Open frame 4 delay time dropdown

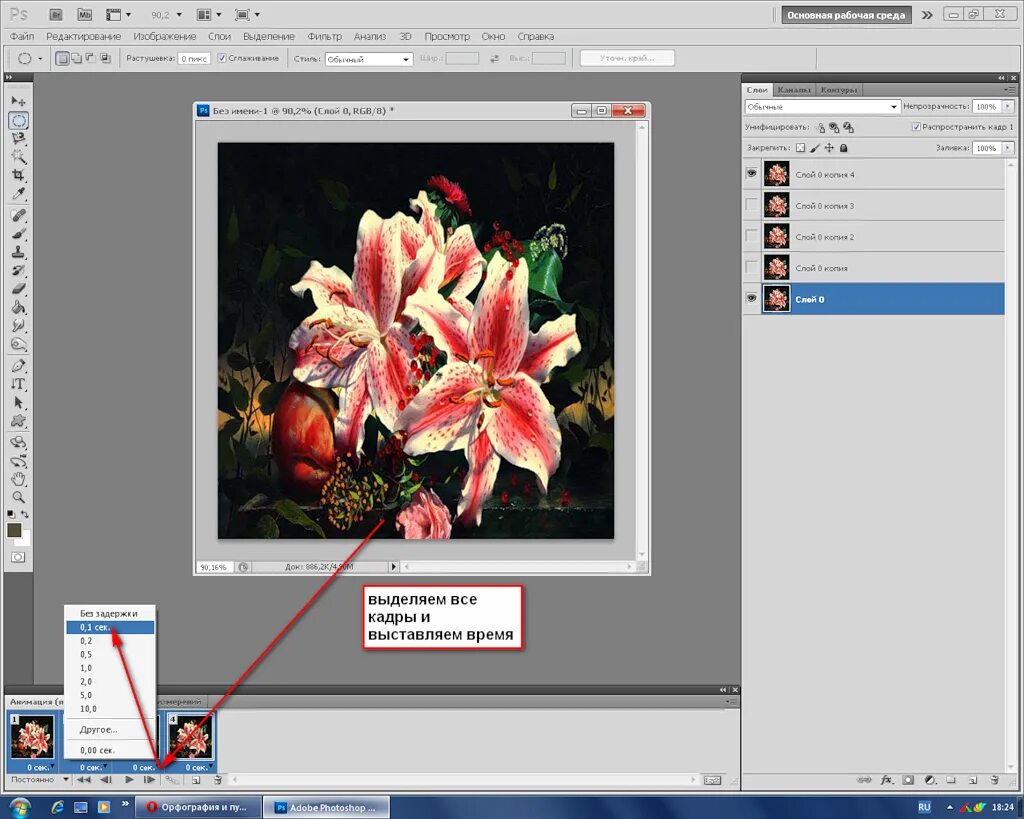click(x=198, y=767)
